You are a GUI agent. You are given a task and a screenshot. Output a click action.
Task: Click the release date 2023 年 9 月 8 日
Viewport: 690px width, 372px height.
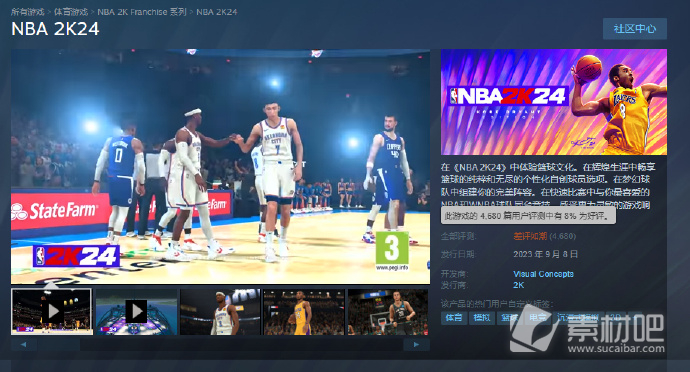click(545, 254)
